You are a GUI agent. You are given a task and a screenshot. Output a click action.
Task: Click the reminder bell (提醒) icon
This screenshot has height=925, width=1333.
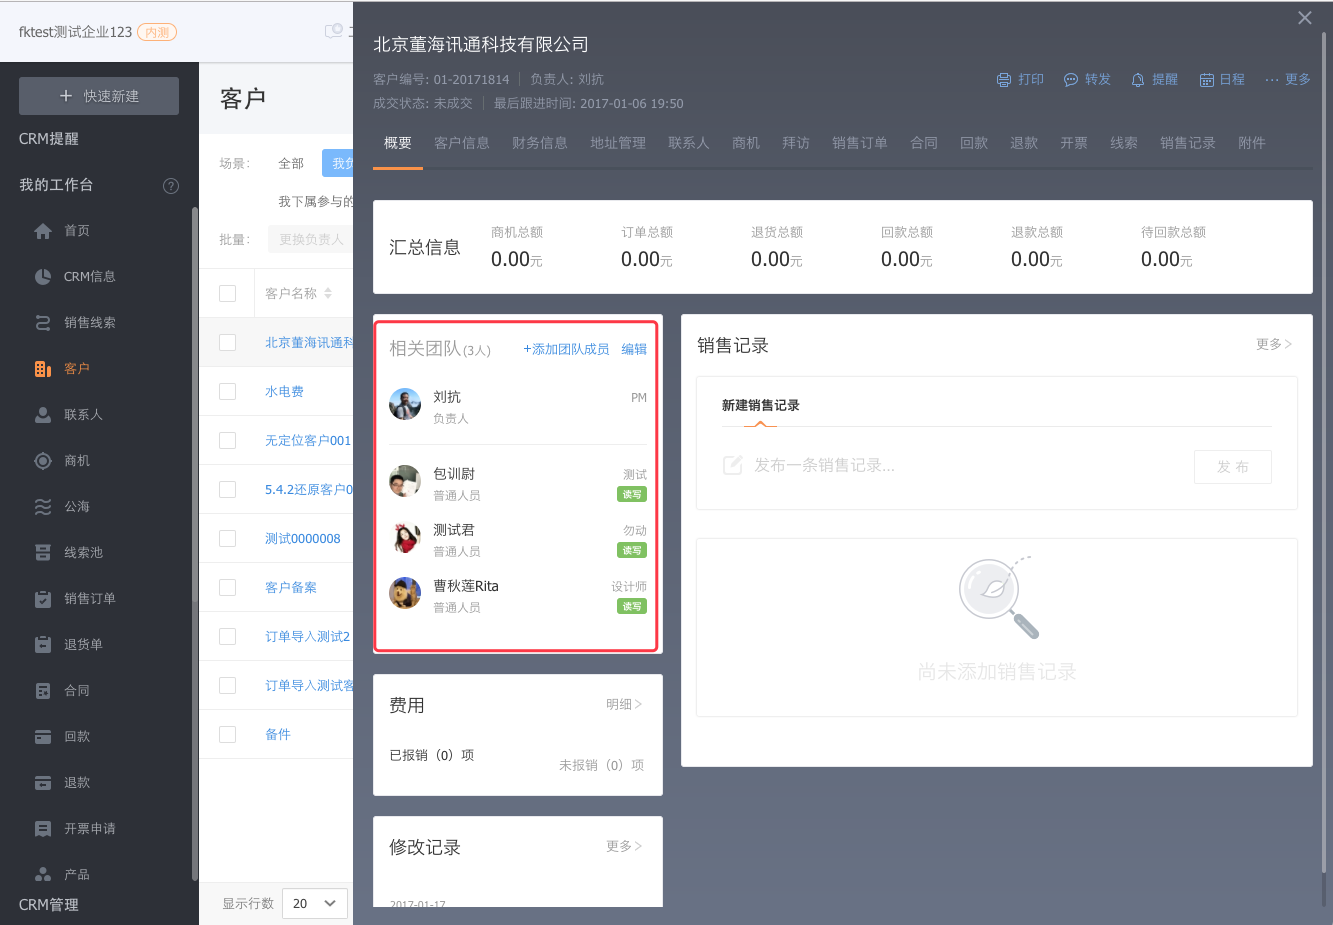pos(1138,80)
